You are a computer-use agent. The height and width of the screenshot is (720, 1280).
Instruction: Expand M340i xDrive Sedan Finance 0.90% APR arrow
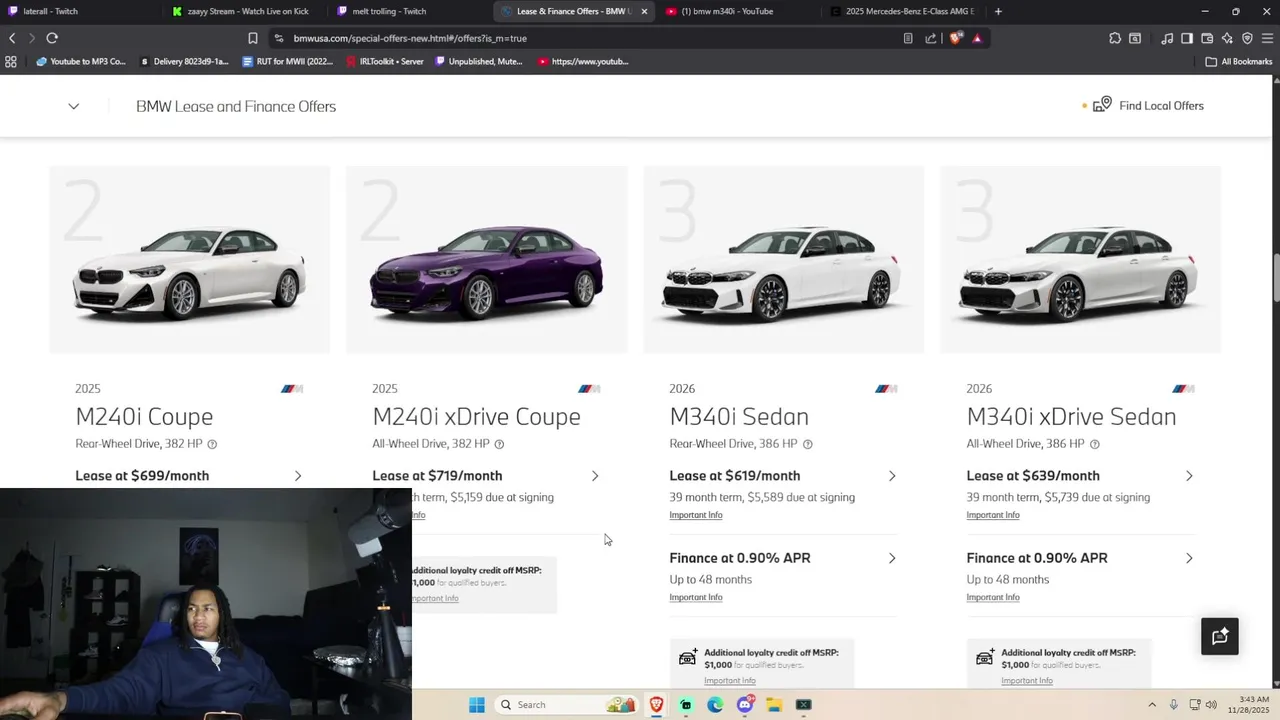tap(1188, 558)
